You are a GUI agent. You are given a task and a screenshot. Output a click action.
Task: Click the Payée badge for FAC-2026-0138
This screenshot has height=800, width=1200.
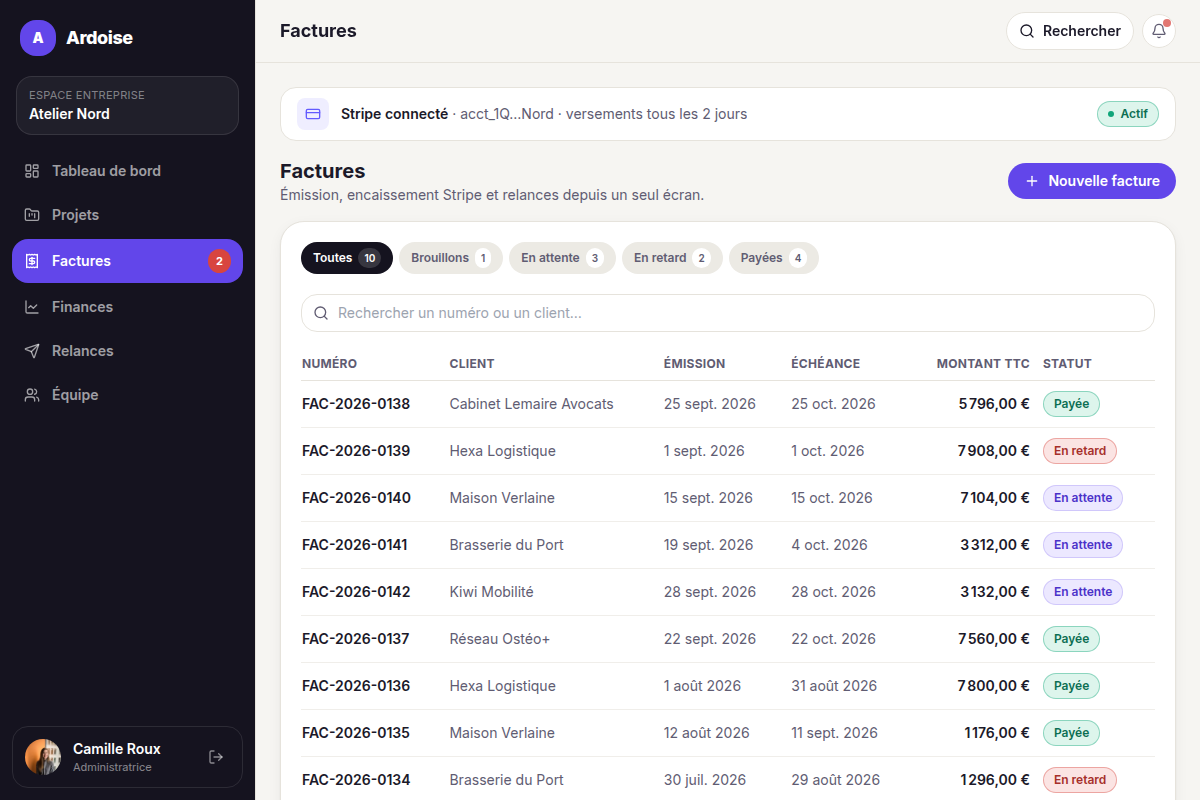[x=1071, y=404]
